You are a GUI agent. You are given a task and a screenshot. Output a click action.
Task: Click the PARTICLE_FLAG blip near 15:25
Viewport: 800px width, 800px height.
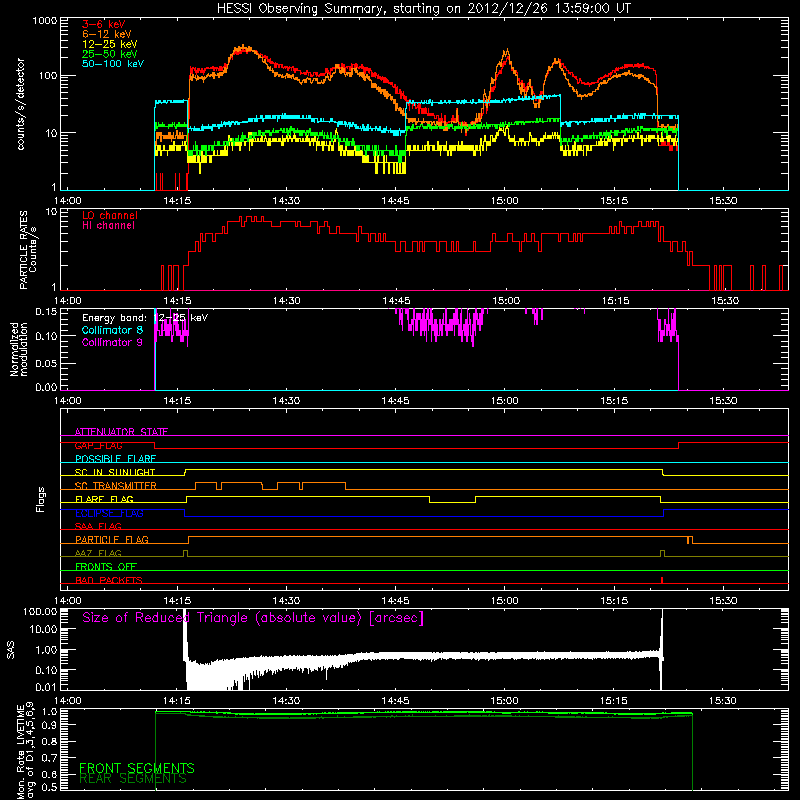coord(690,540)
